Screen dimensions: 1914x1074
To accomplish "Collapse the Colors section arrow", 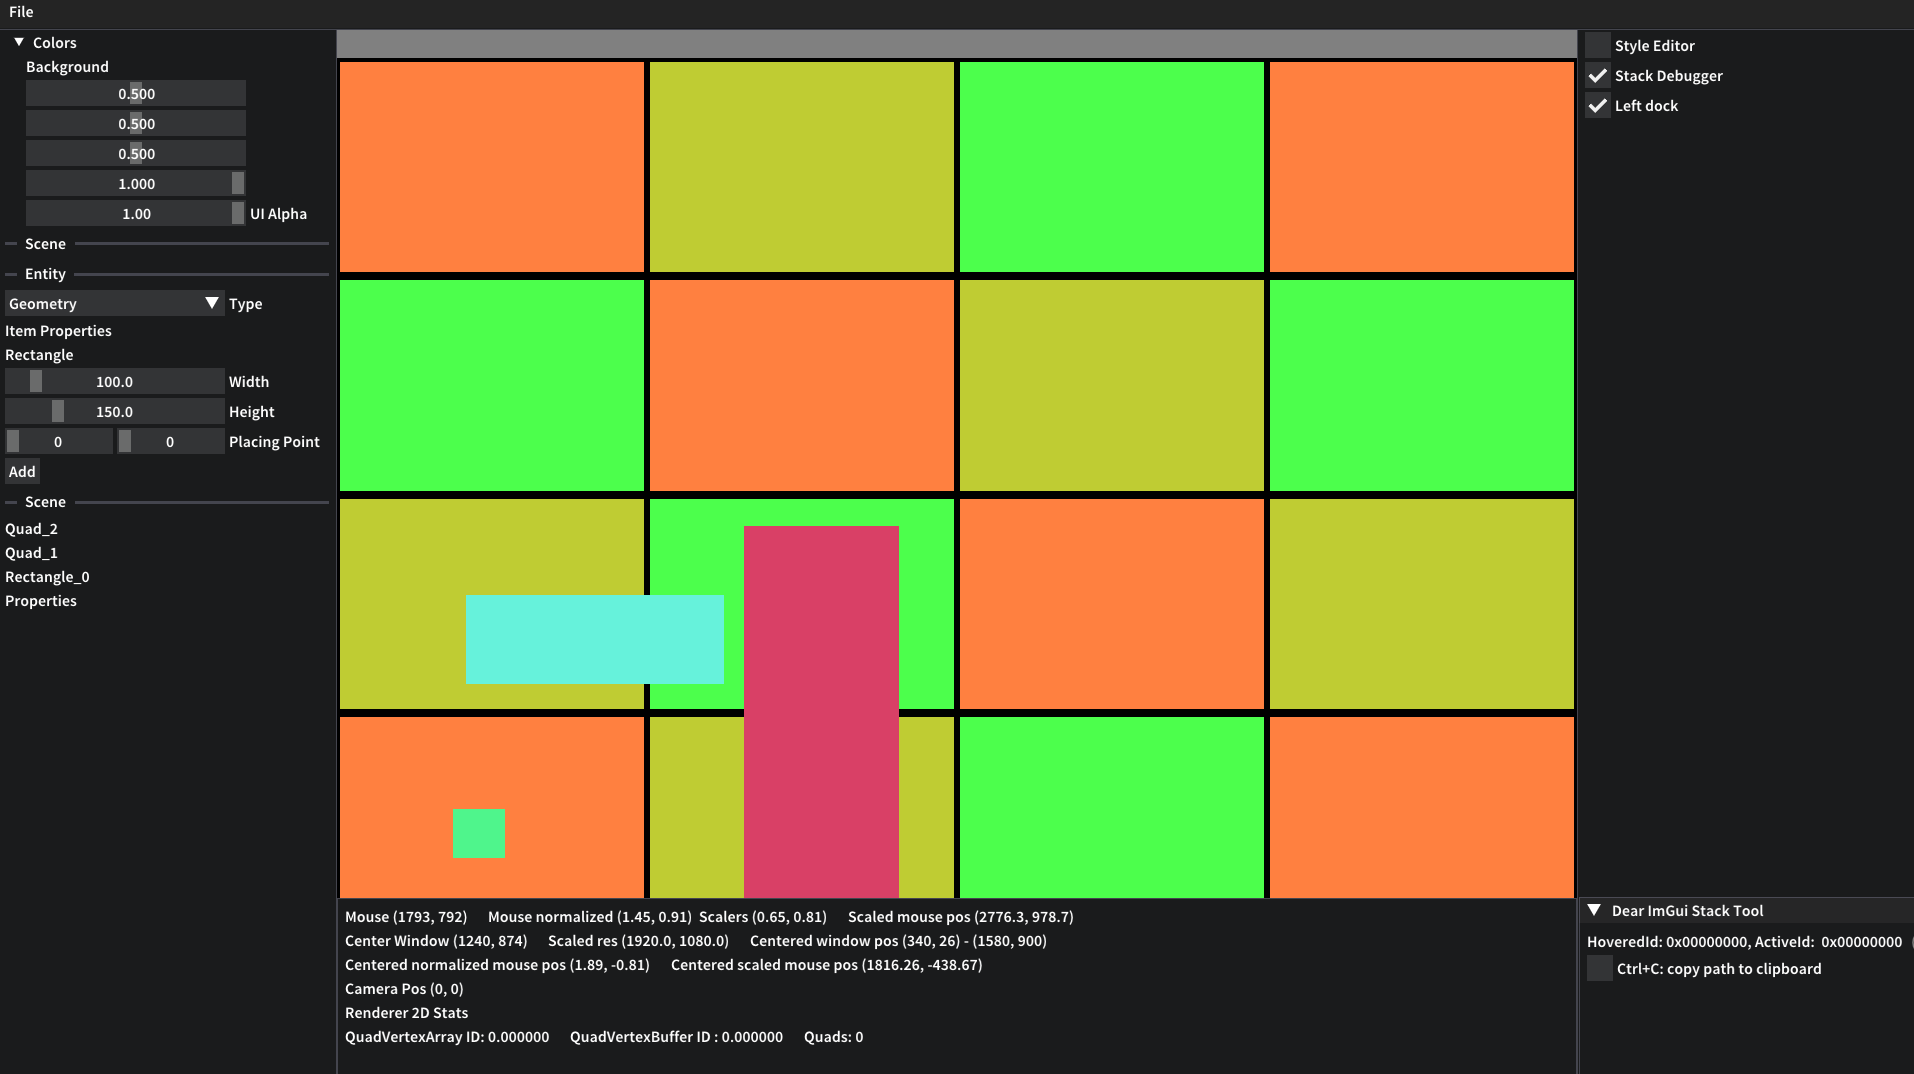I will coord(19,42).
